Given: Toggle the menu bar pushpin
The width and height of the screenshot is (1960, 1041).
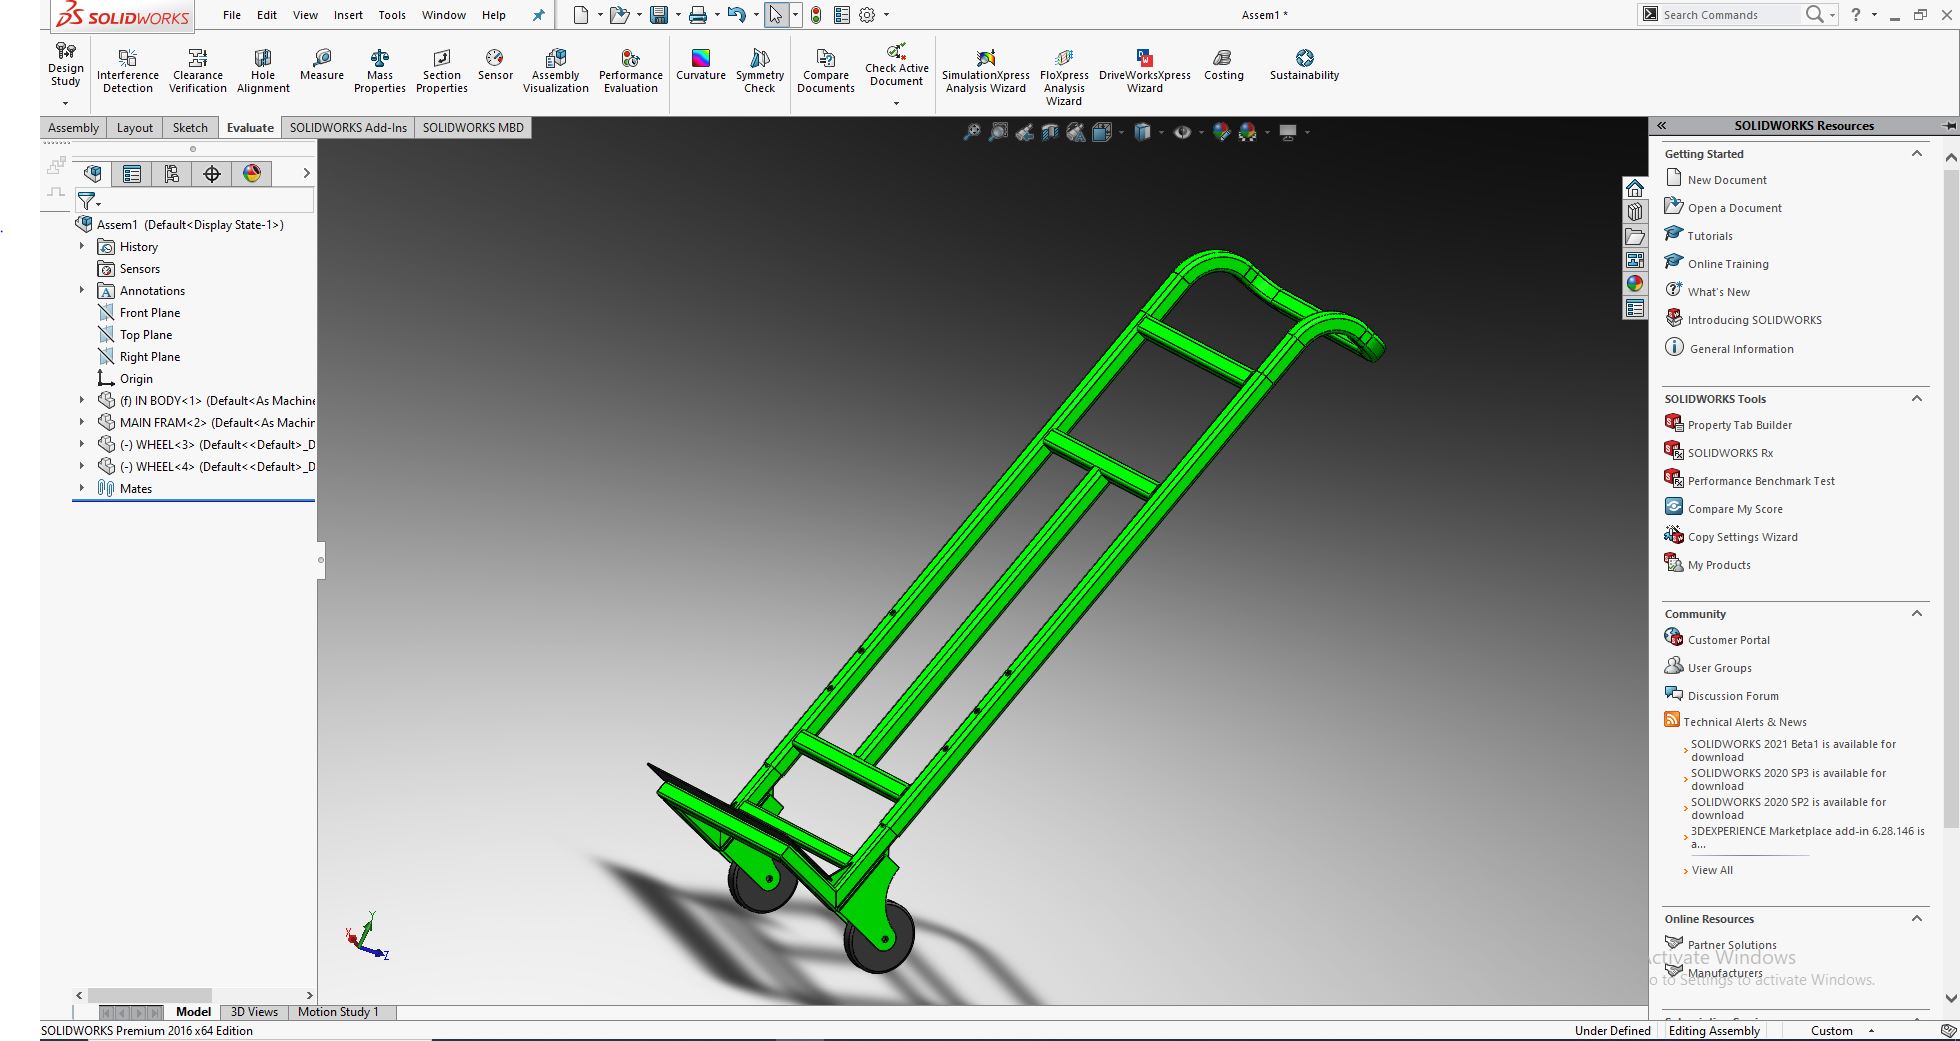Looking at the screenshot, I should pyautogui.click(x=538, y=15).
